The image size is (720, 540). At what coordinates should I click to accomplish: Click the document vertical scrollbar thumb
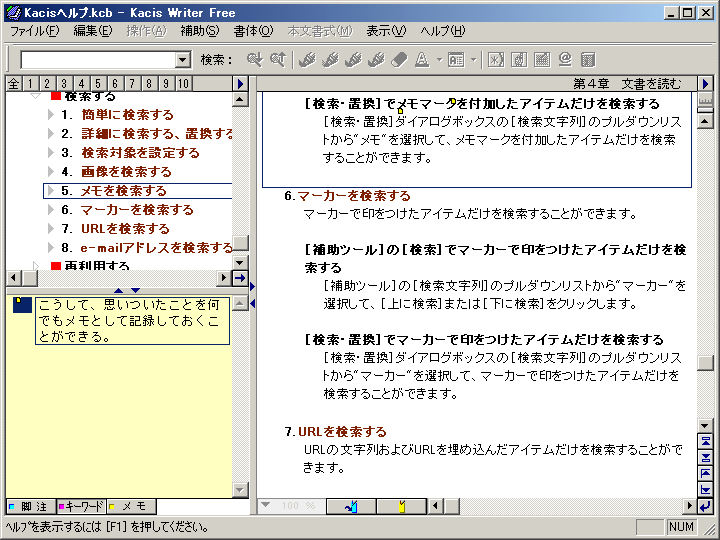click(705, 363)
